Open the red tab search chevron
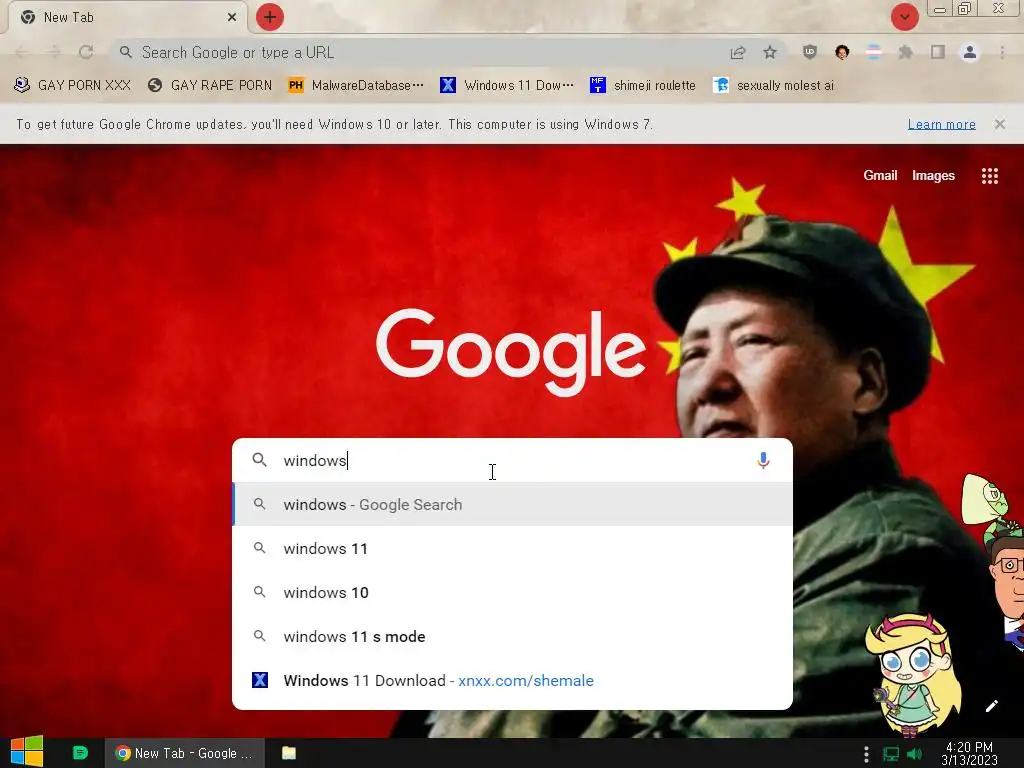The height and width of the screenshot is (768, 1024). 904,17
